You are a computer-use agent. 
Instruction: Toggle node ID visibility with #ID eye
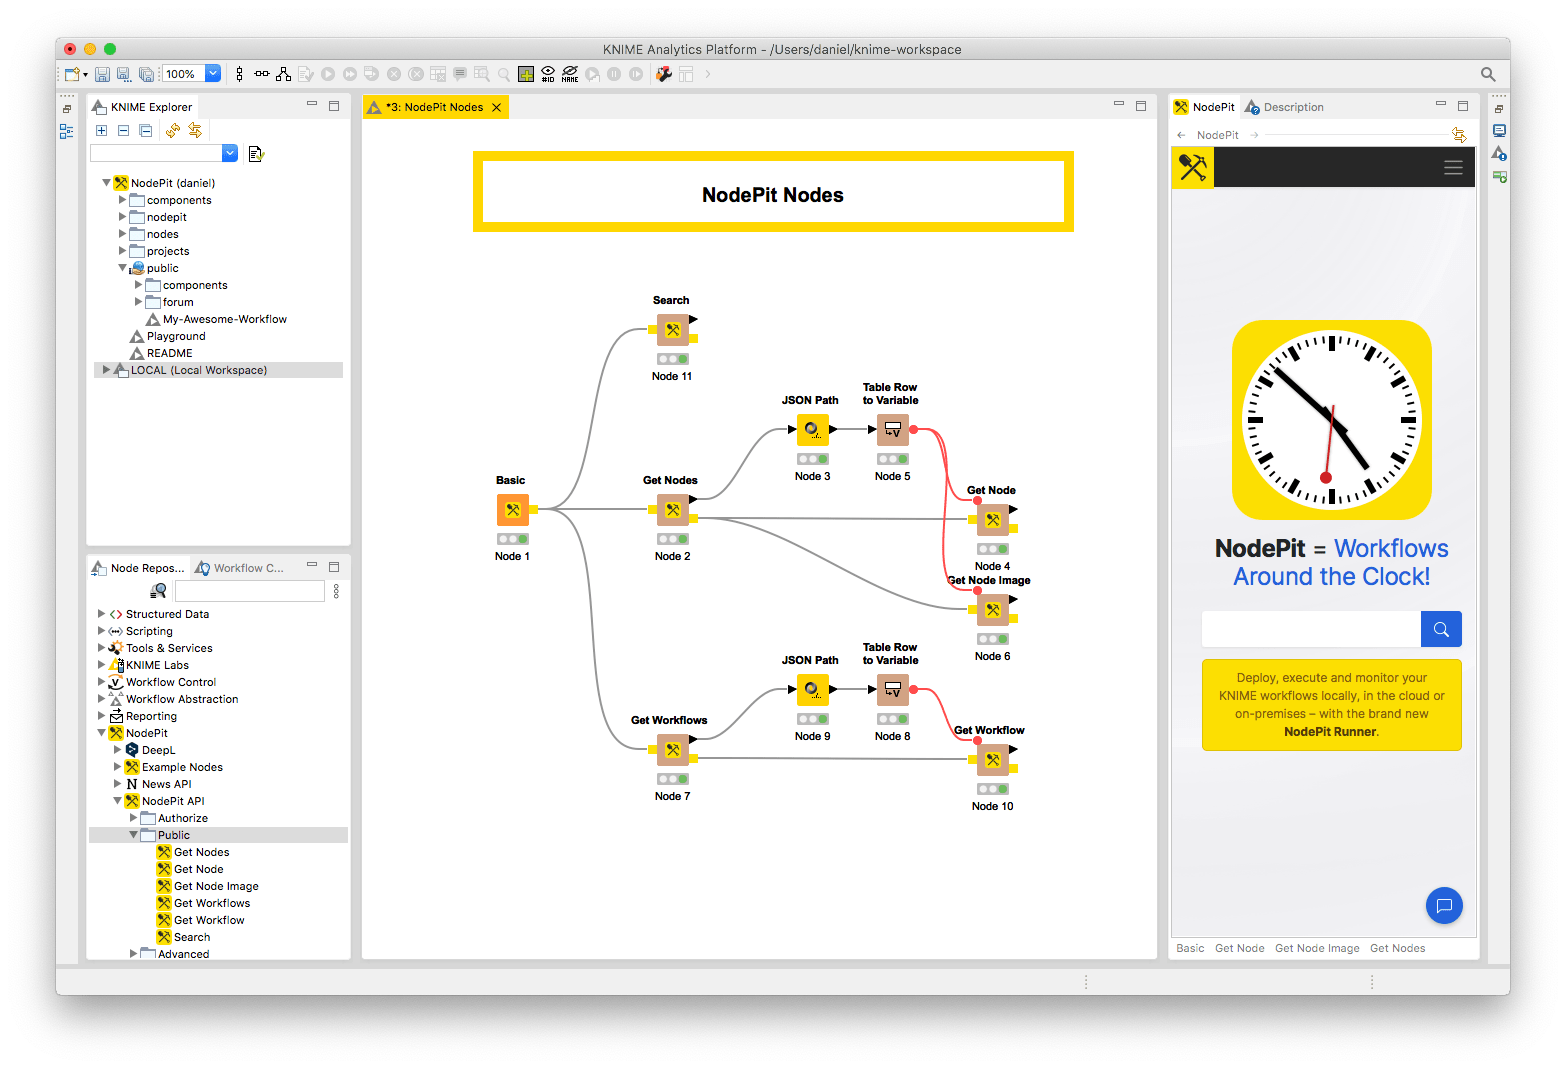pyautogui.click(x=548, y=73)
